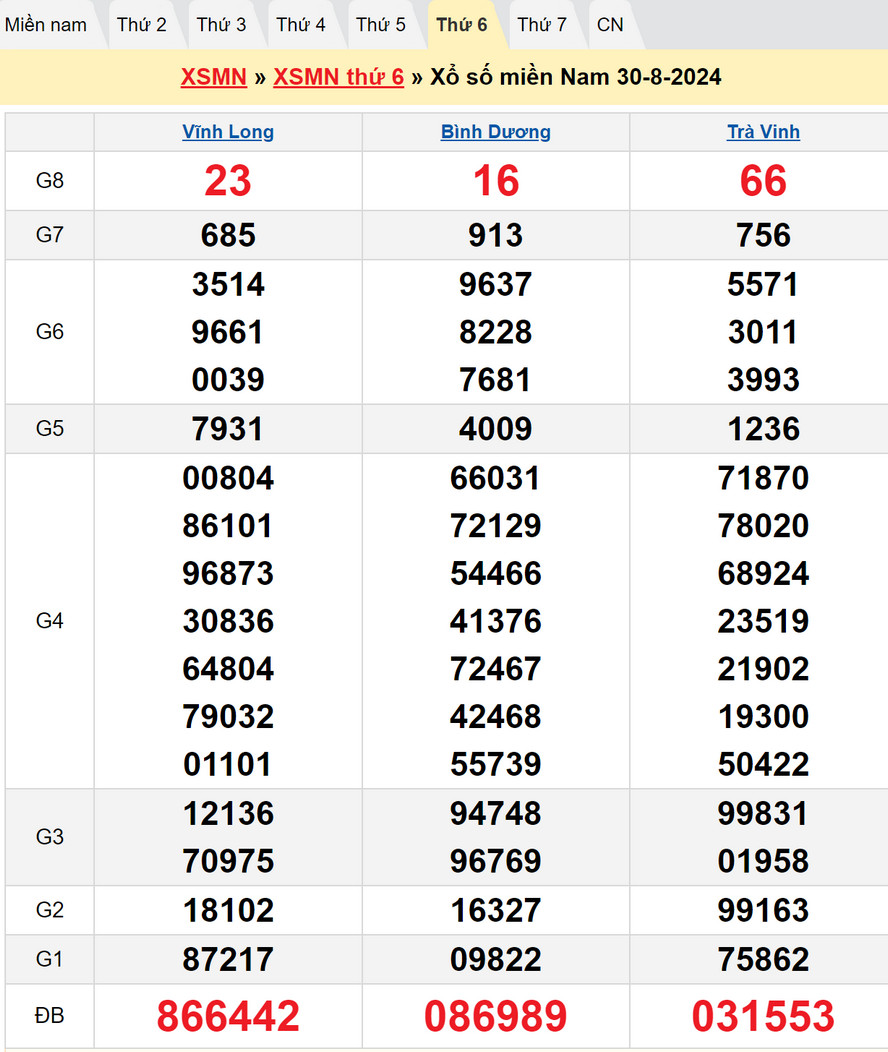Open the Bình Dương province link
The width and height of the screenshot is (888, 1052).
[x=496, y=132]
